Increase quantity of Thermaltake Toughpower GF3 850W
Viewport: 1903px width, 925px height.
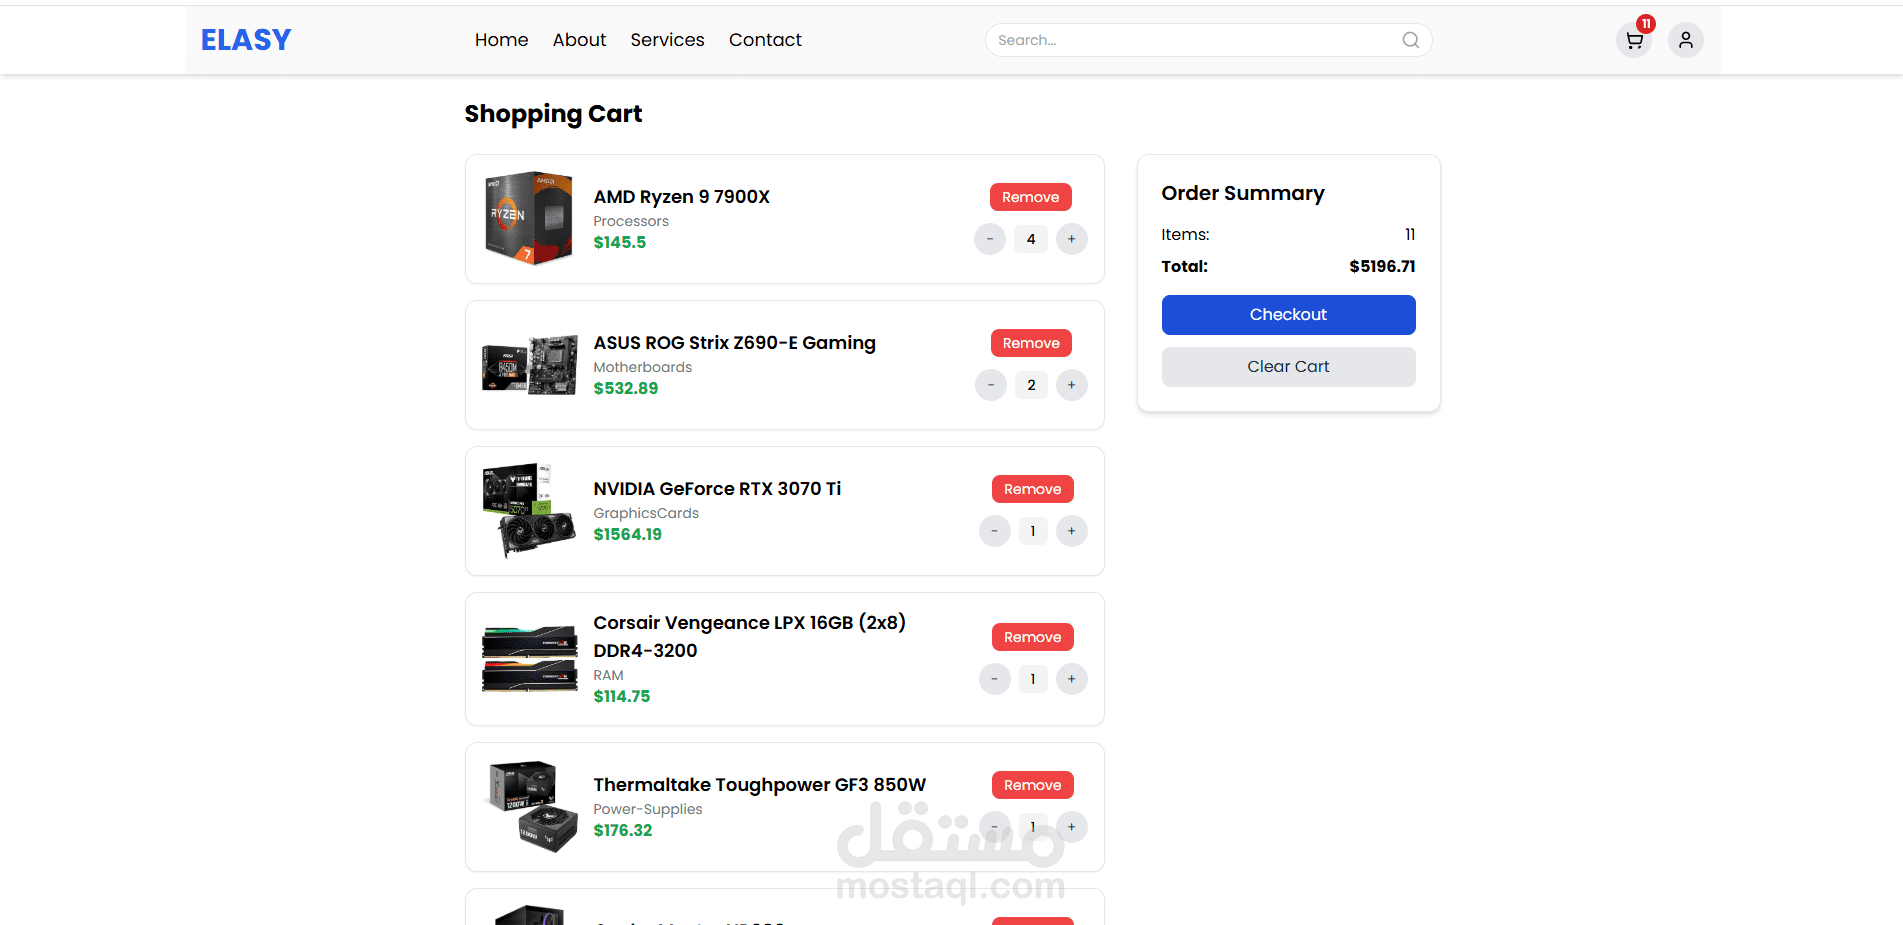click(x=1072, y=827)
